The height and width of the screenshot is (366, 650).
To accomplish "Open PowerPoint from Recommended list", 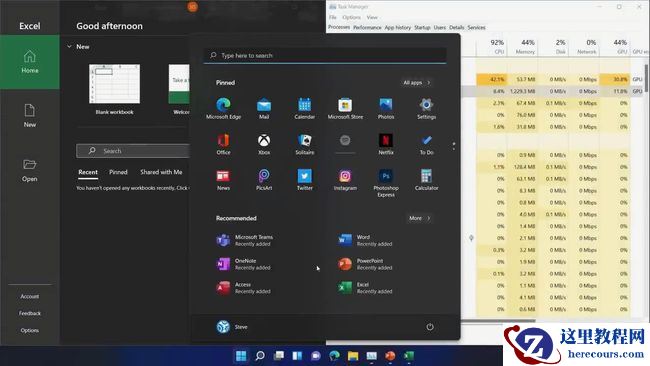I will (365, 264).
